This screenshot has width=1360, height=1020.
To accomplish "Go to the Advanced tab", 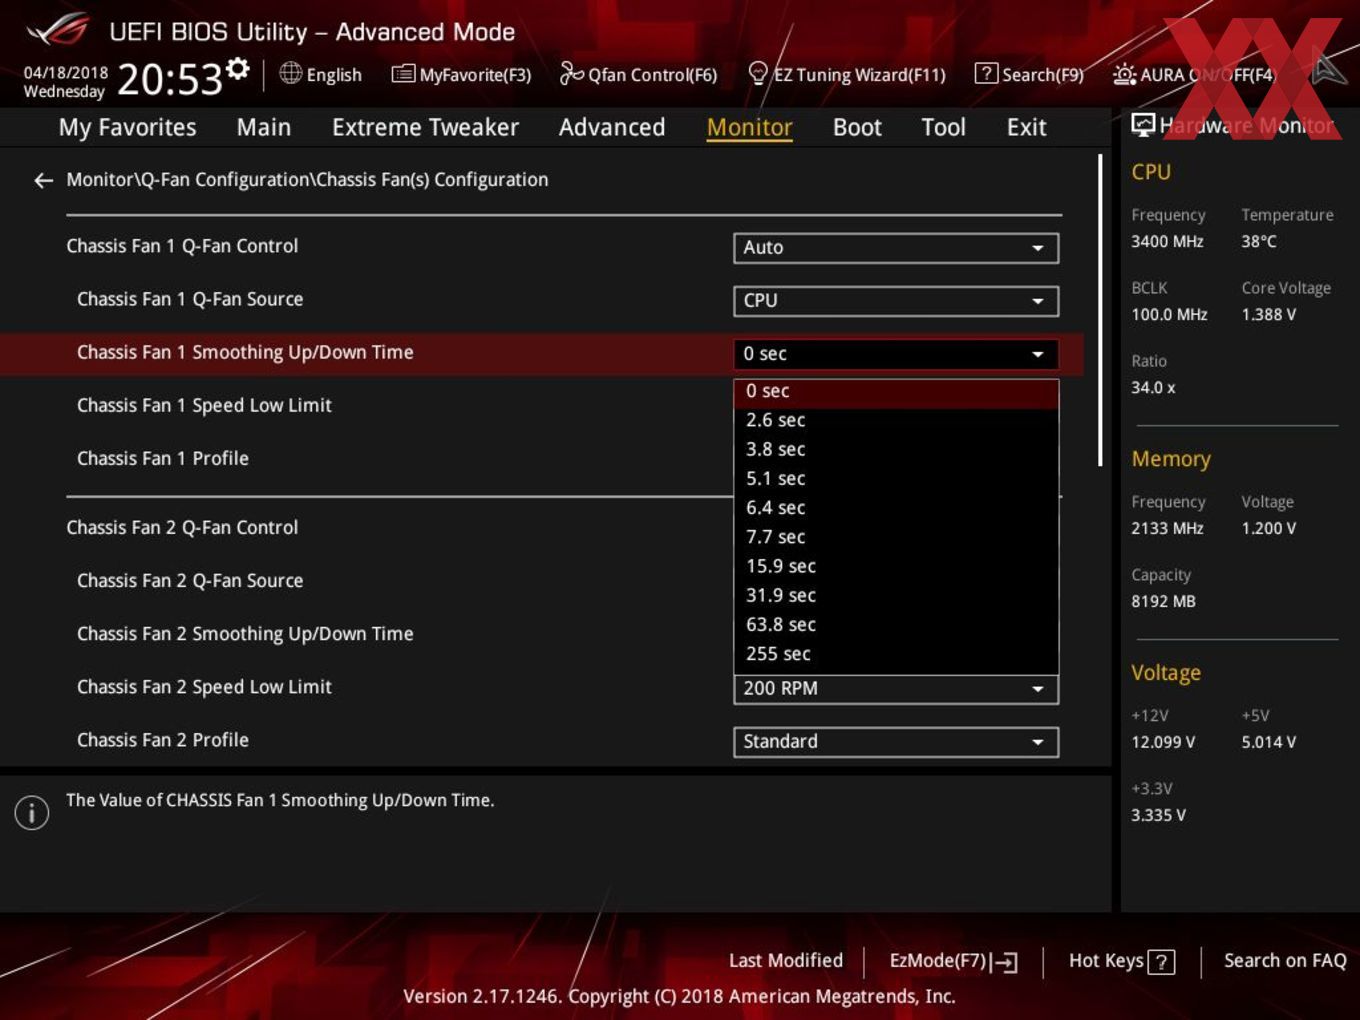I will pos(612,127).
